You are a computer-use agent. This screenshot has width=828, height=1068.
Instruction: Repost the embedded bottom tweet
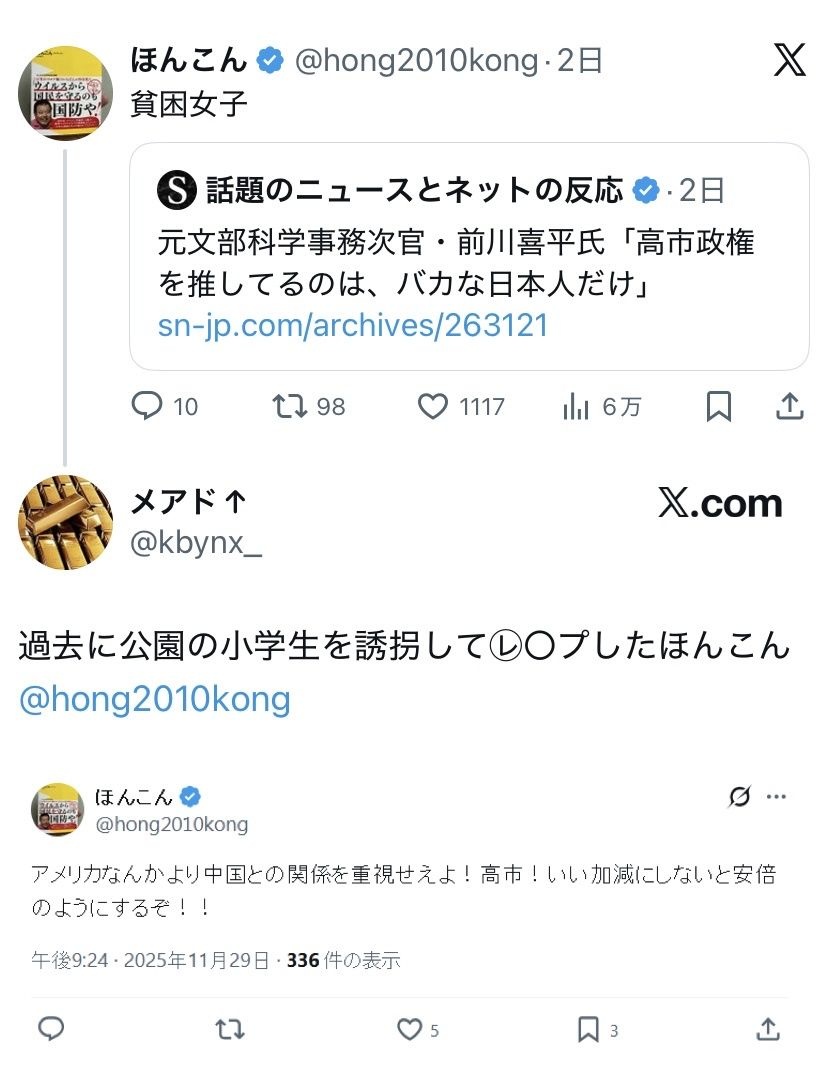point(230,1029)
